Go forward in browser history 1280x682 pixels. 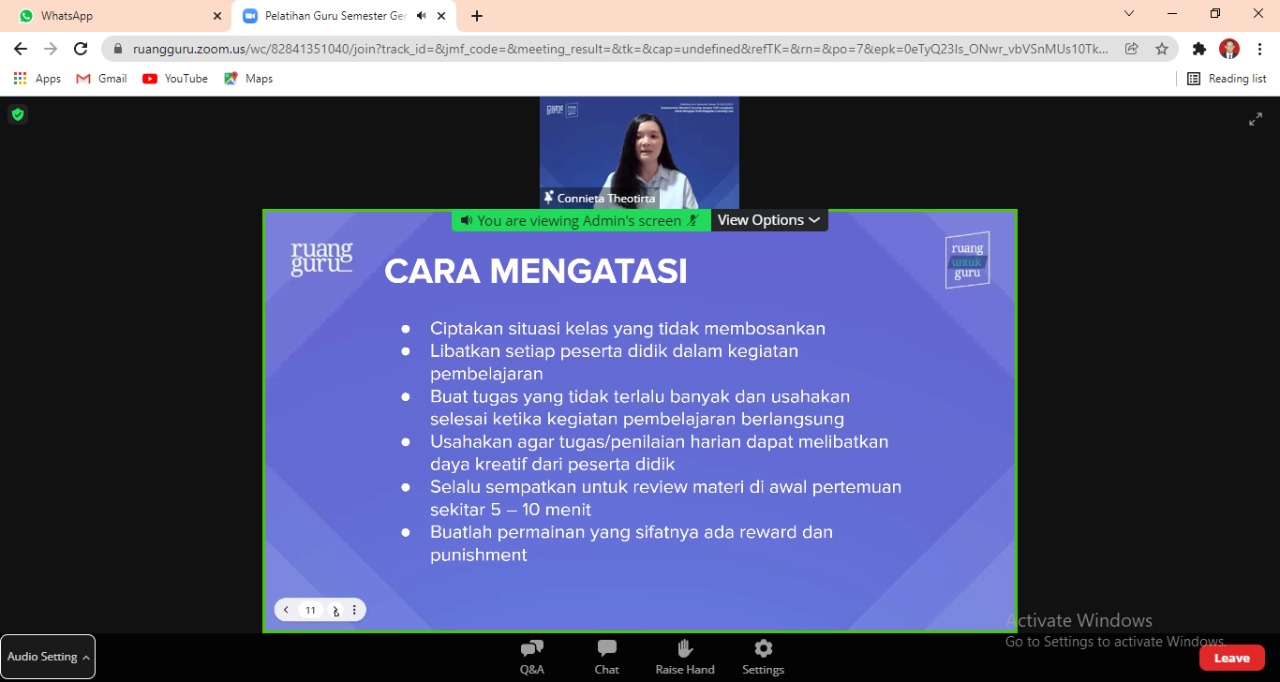[x=51, y=48]
